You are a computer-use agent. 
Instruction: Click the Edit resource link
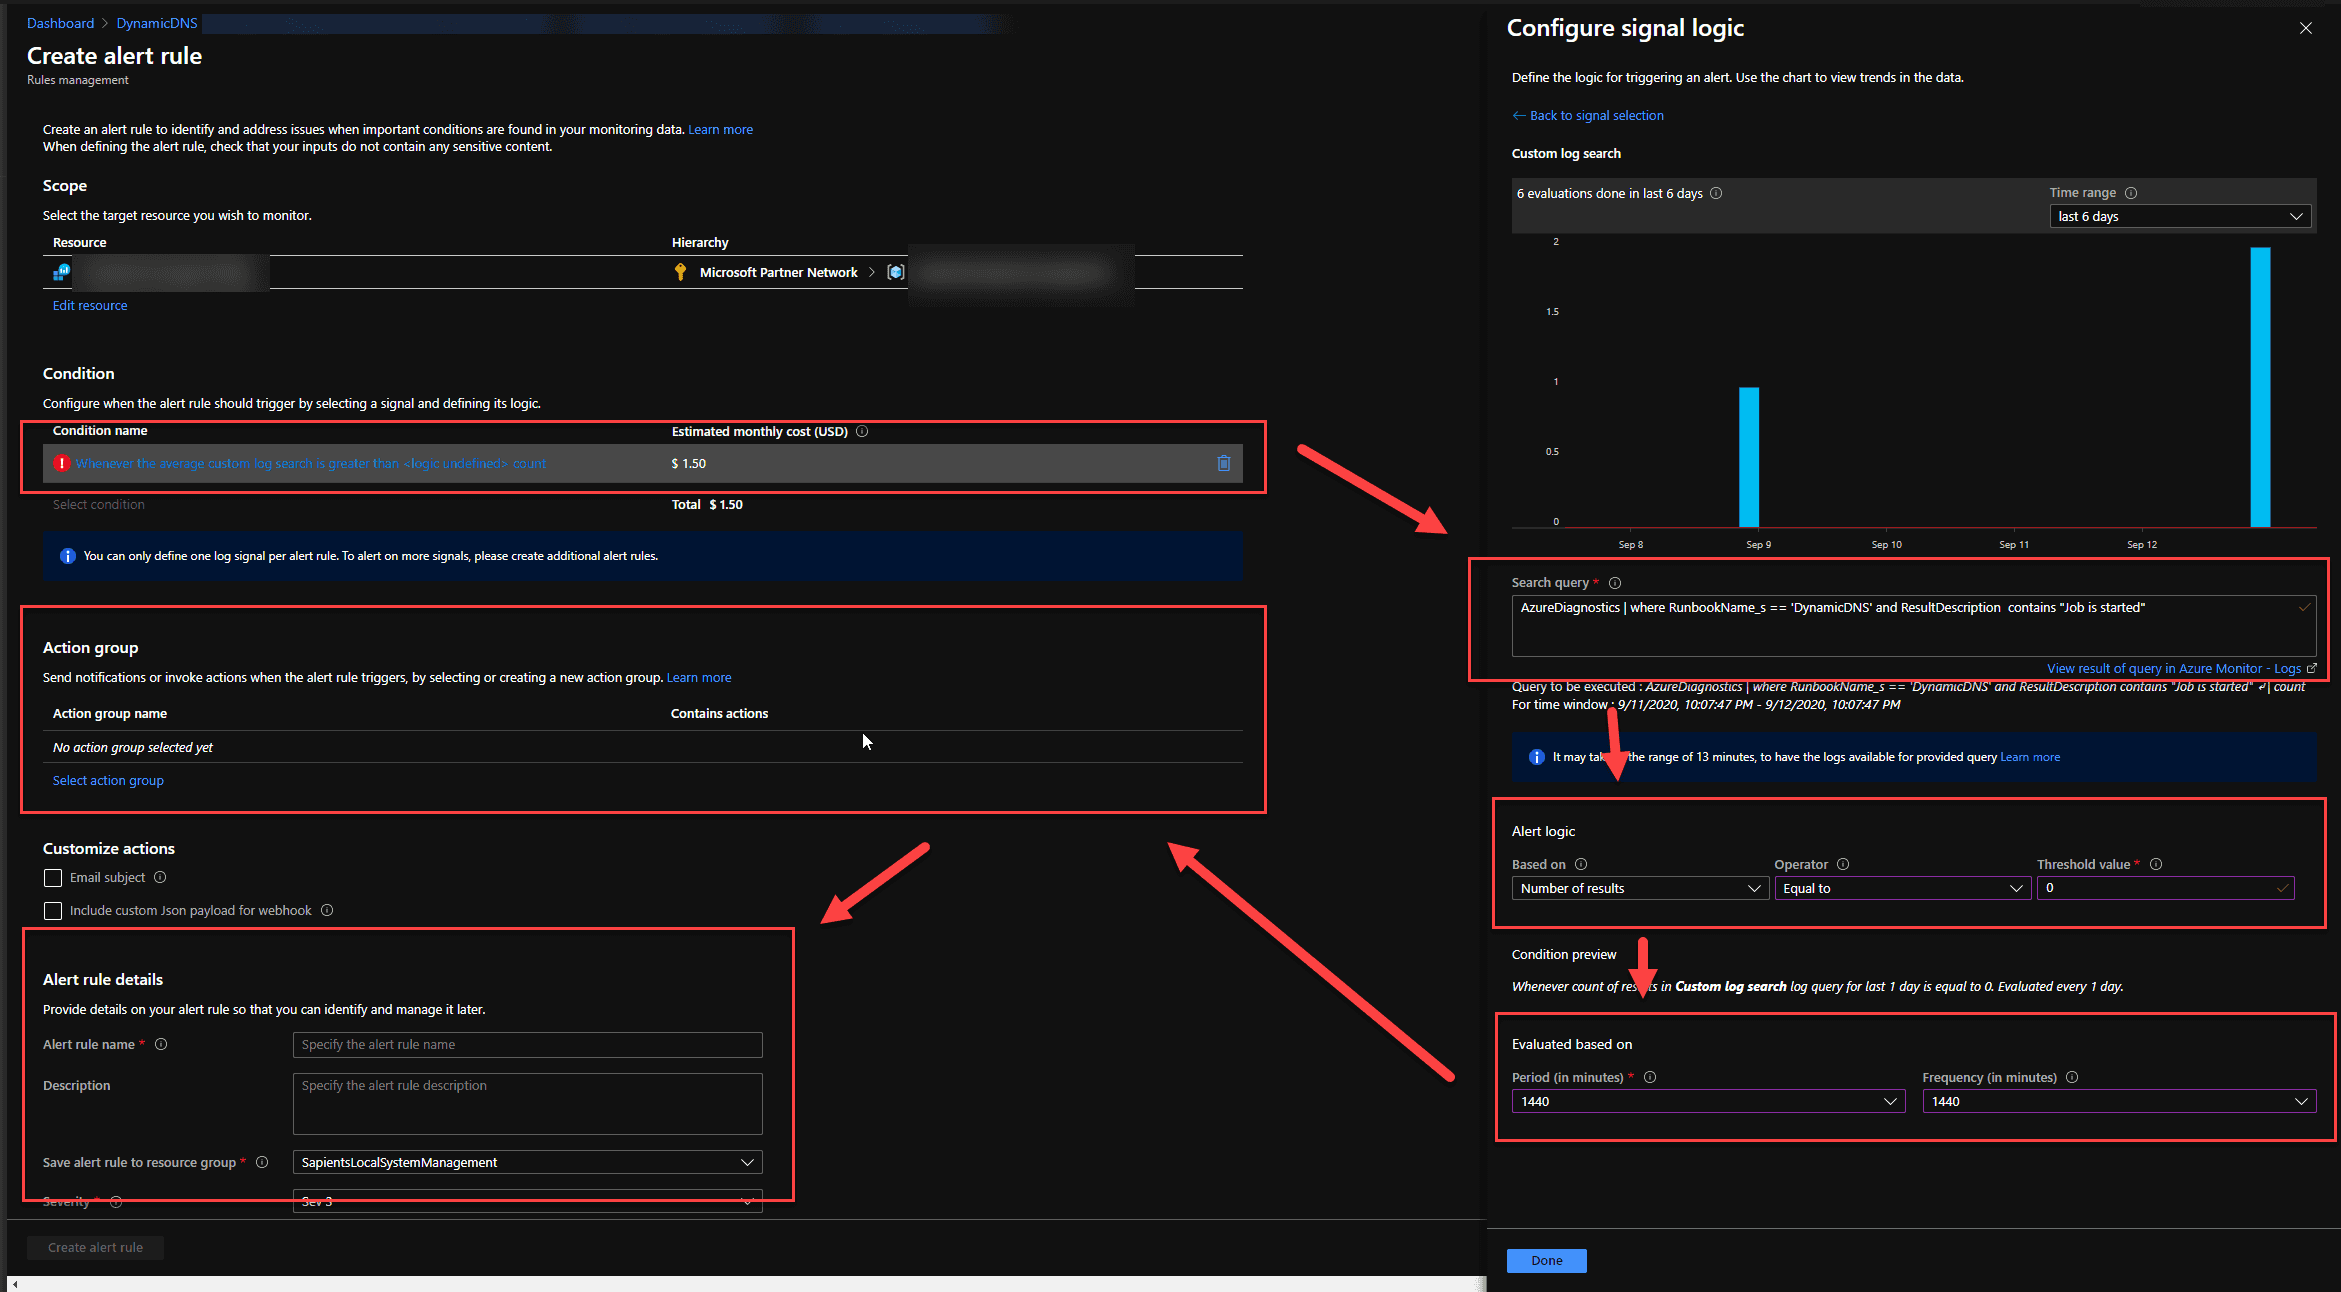[90, 305]
